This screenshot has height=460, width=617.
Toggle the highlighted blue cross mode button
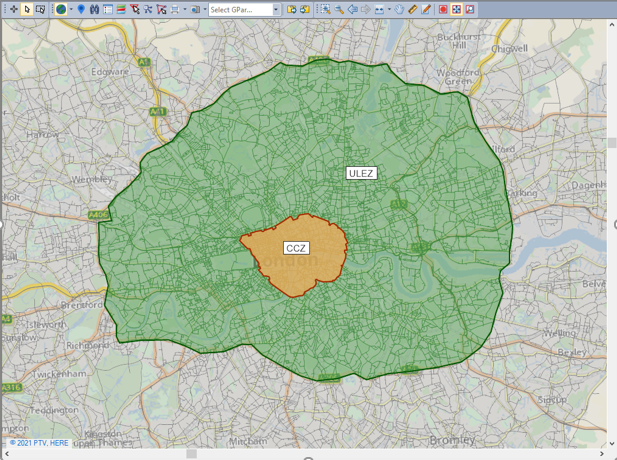point(456,9)
